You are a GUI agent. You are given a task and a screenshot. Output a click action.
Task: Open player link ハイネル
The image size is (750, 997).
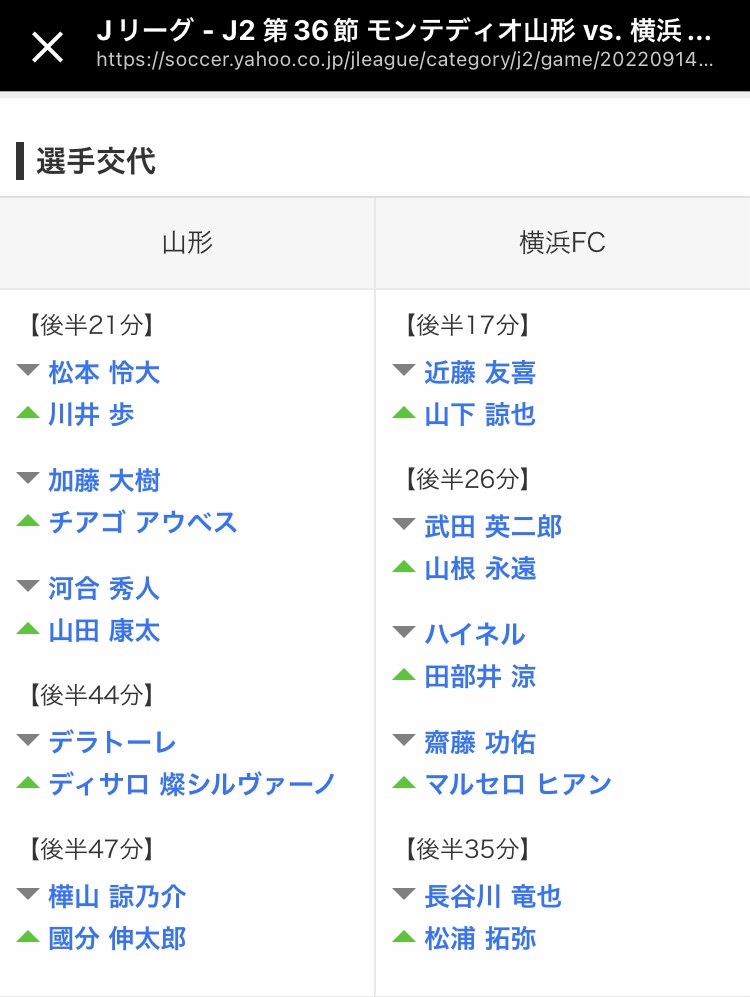[x=474, y=634]
